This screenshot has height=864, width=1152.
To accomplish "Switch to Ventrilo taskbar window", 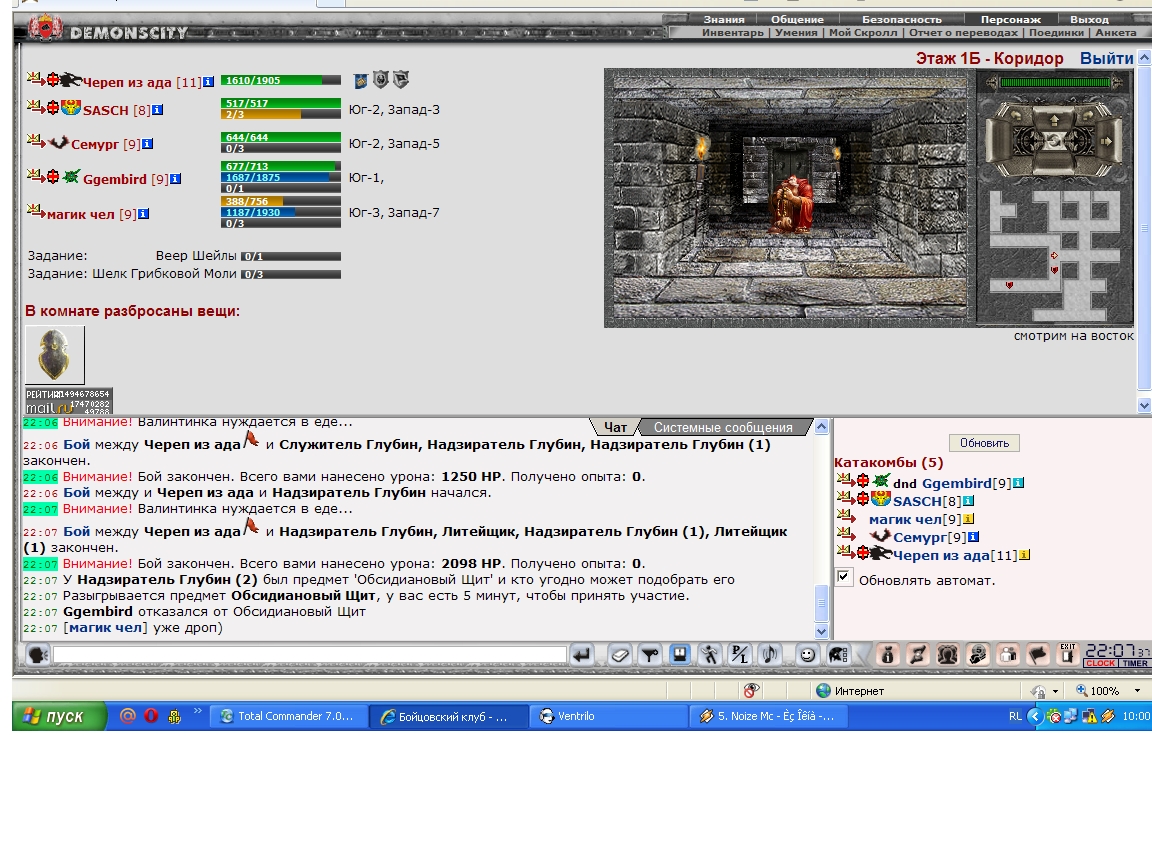I will pyautogui.click(x=608, y=716).
